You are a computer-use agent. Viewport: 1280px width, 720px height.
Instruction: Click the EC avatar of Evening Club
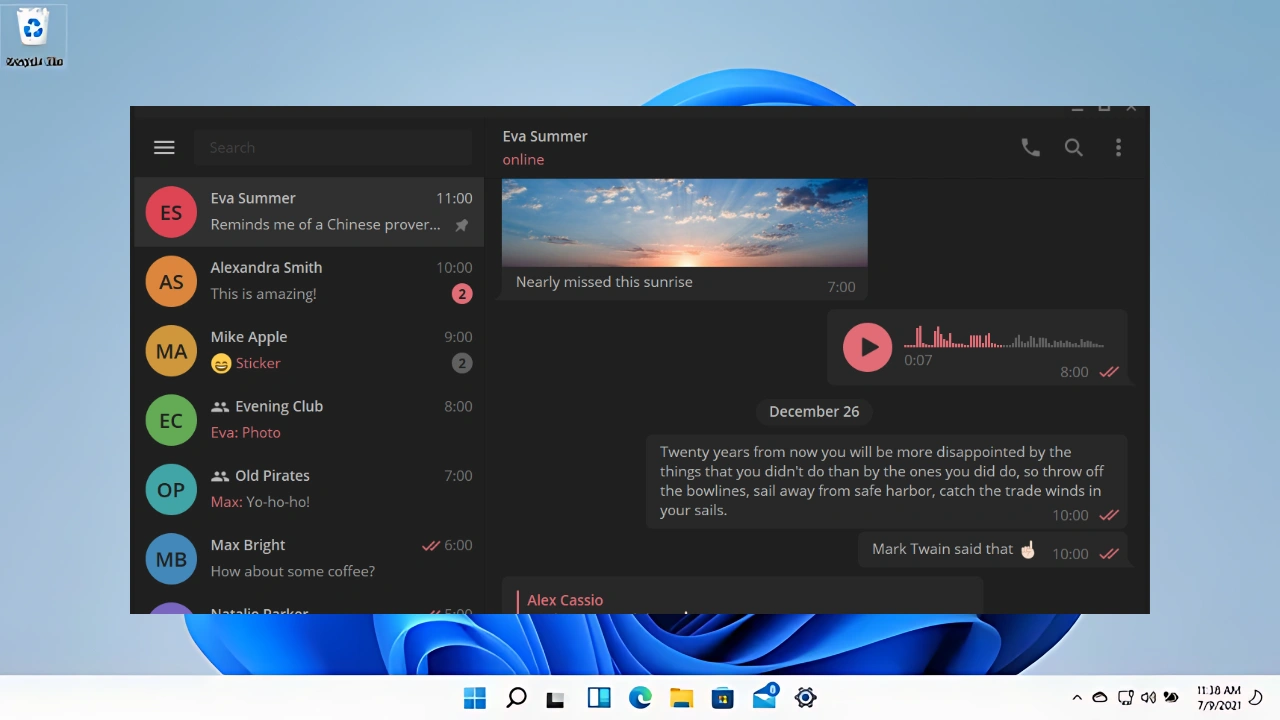pyautogui.click(x=171, y=420)
